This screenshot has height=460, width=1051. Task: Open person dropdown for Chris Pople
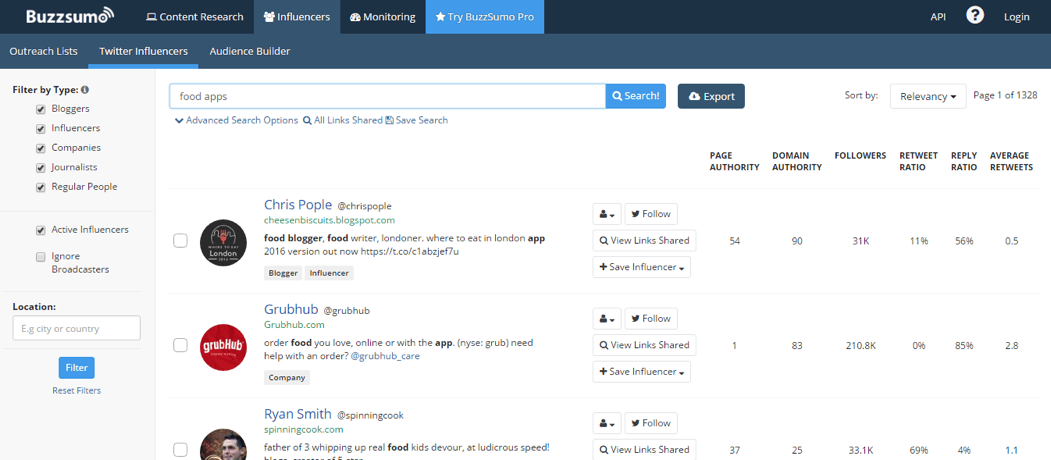pos(607,214)
